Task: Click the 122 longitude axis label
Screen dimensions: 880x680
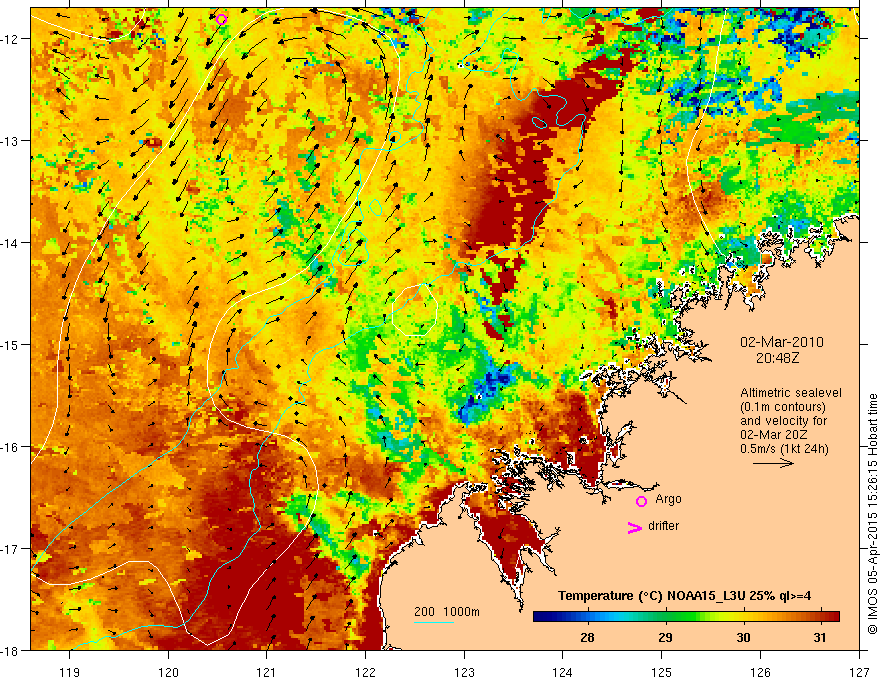Action: click(365, 672)
